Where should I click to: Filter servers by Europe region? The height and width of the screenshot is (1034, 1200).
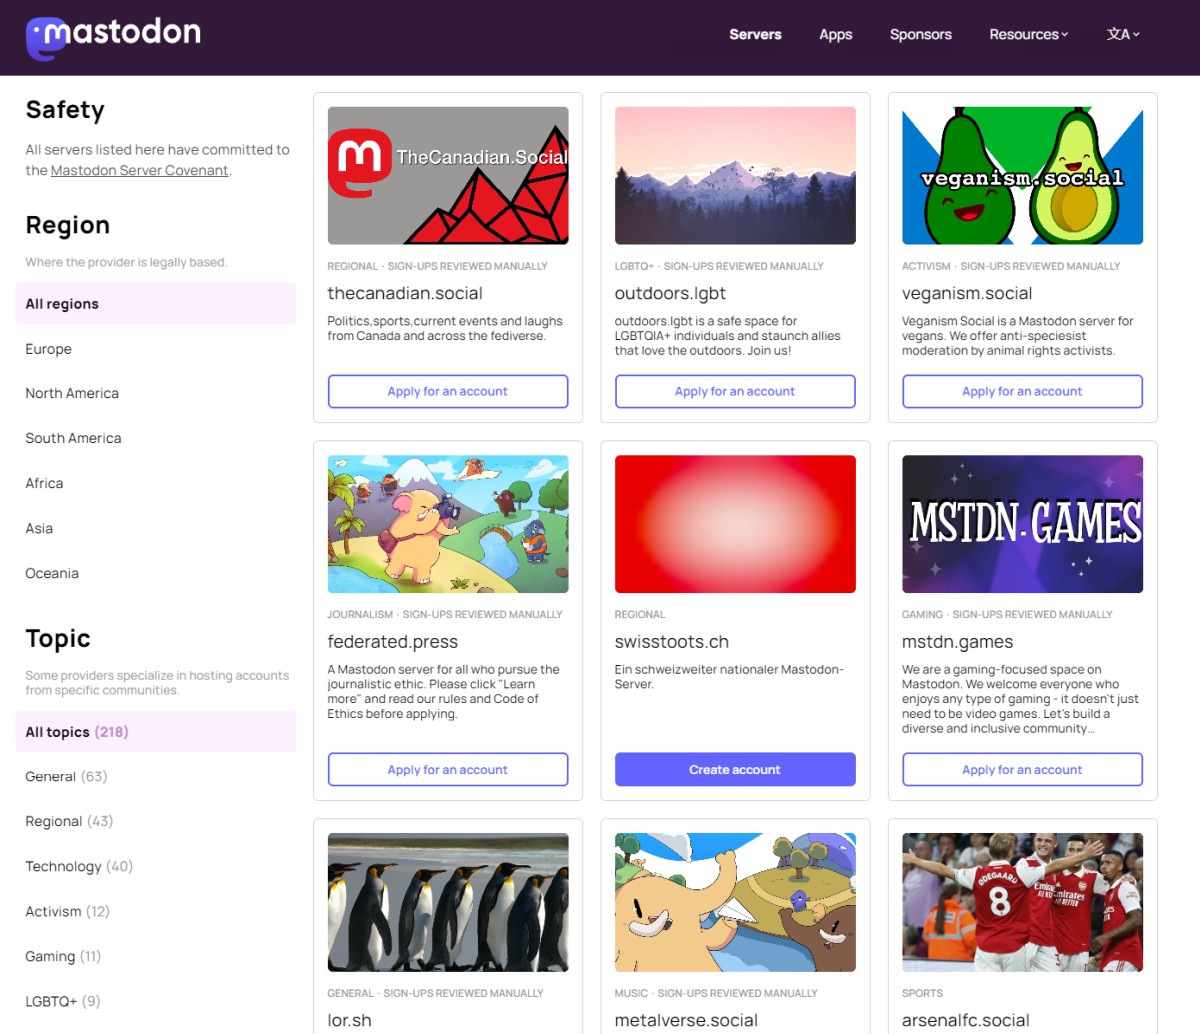click(49, 349)
